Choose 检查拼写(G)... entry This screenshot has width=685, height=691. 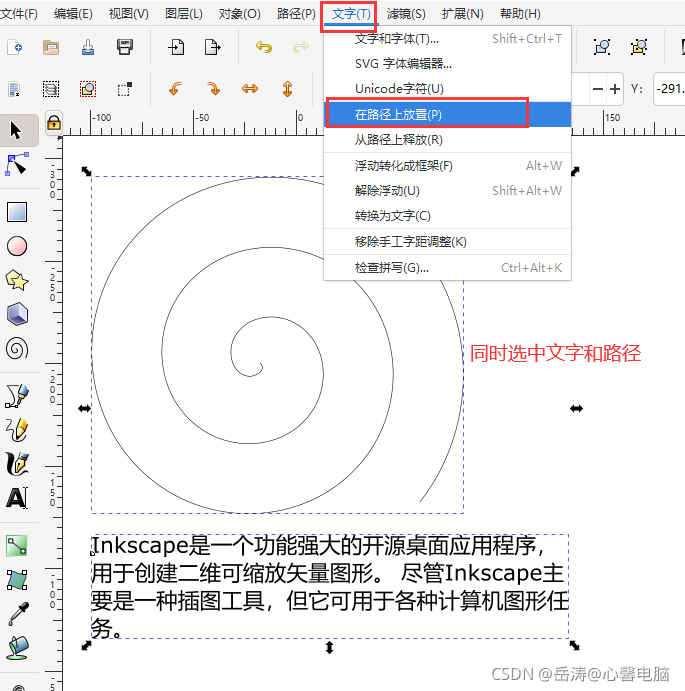pyautogui.click(x=447, y=267)
